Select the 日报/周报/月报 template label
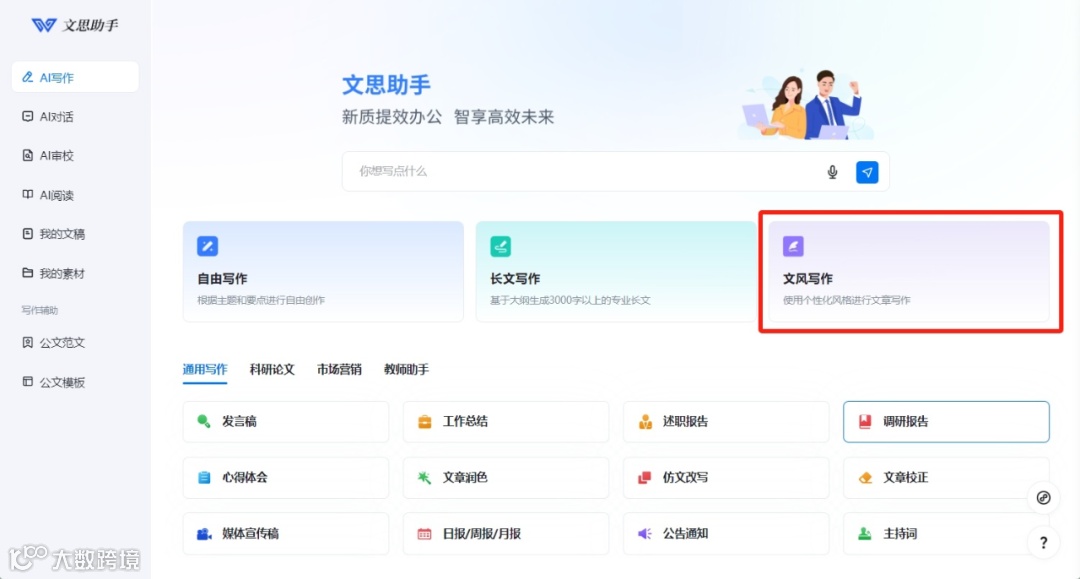This screenshot has width=1080, height=579. point(481,534)
